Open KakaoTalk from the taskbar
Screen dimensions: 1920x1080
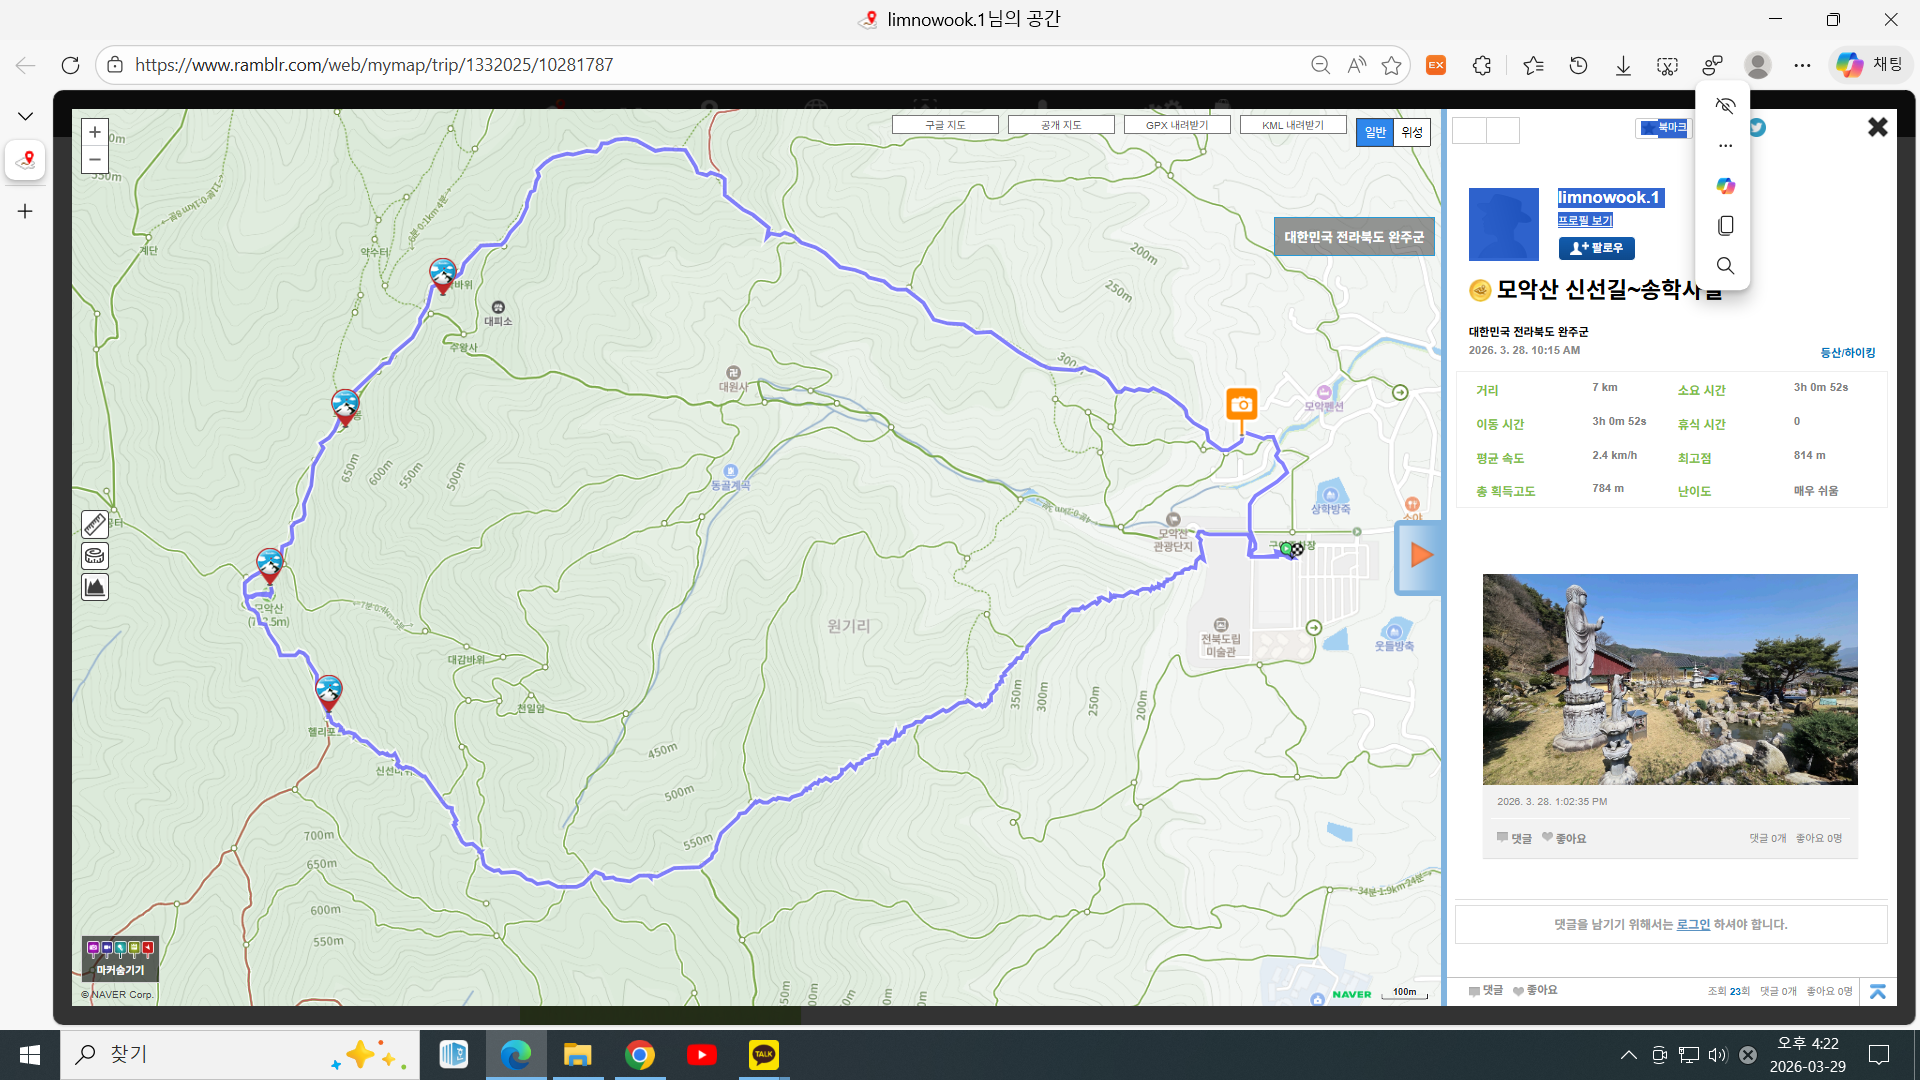[x=764, y=1054]
